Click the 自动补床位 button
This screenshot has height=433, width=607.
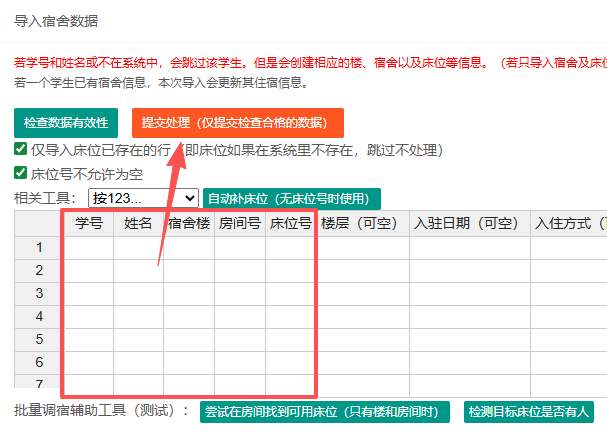pyautogui.click(x=291, y=198)
